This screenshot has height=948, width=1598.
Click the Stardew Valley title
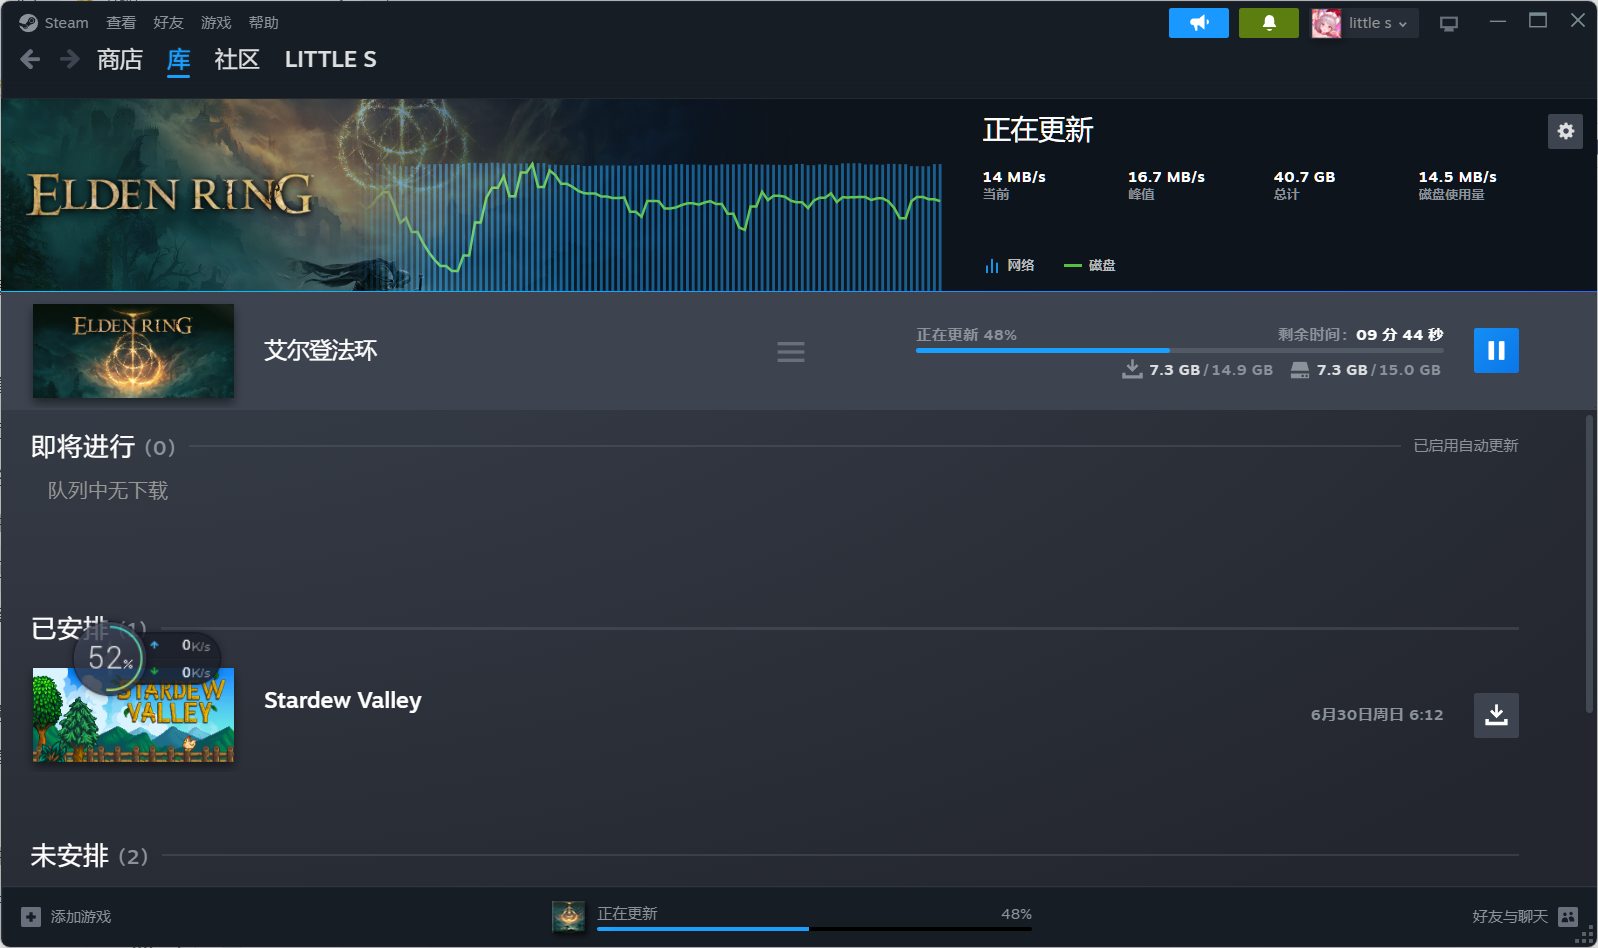(343, 700)
